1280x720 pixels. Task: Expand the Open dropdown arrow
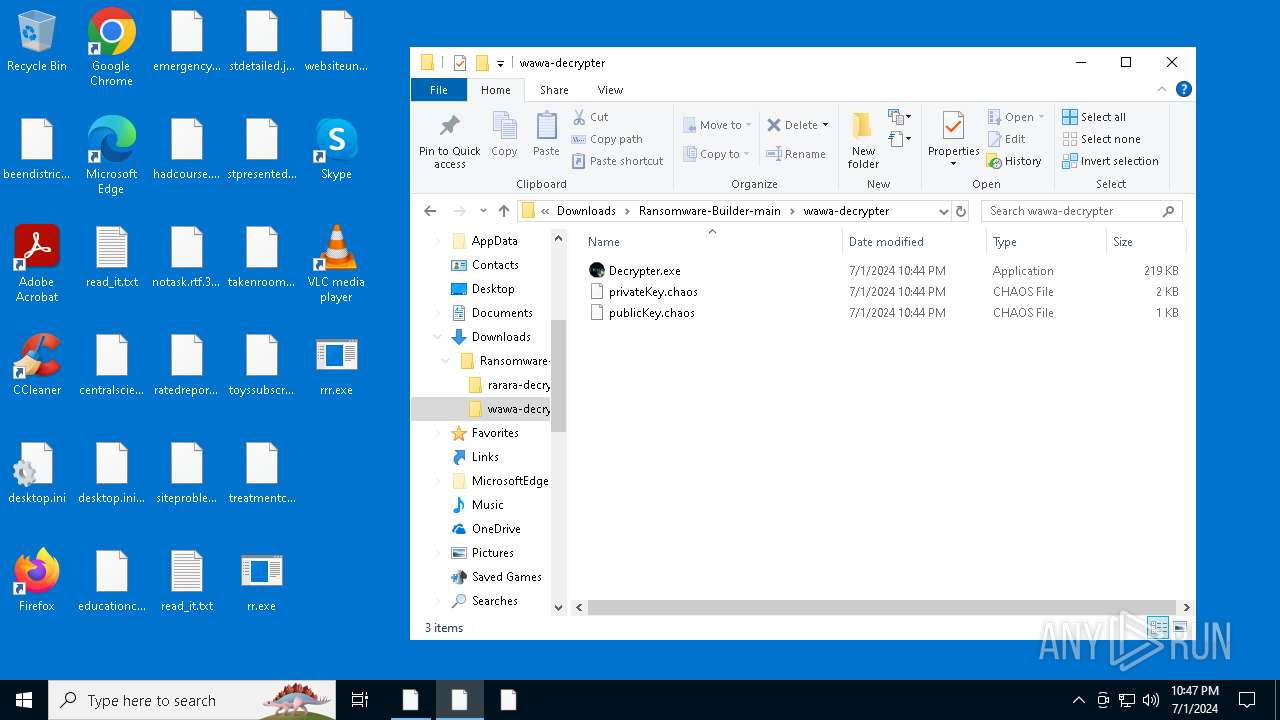pos(1041,117)
